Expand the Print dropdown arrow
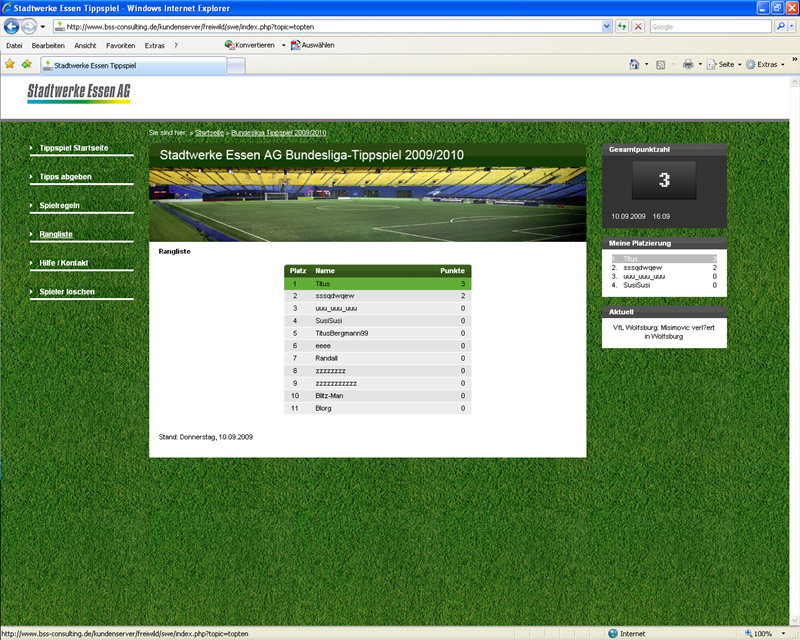Screen dimensions: 800x640 700,64
